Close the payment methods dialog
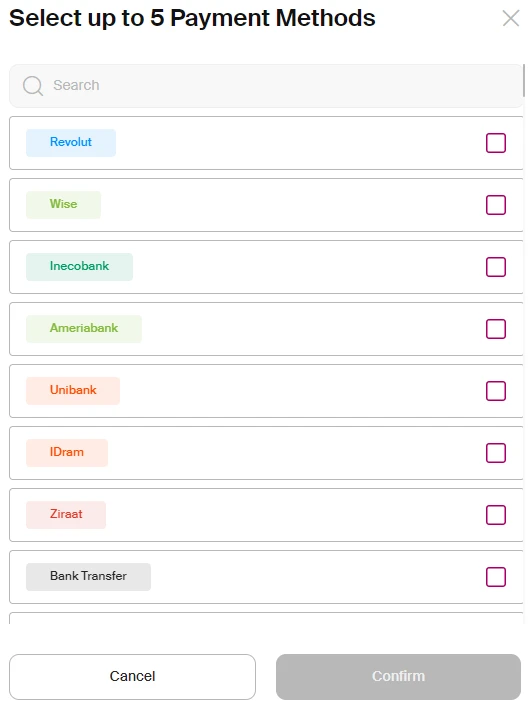 511,19
